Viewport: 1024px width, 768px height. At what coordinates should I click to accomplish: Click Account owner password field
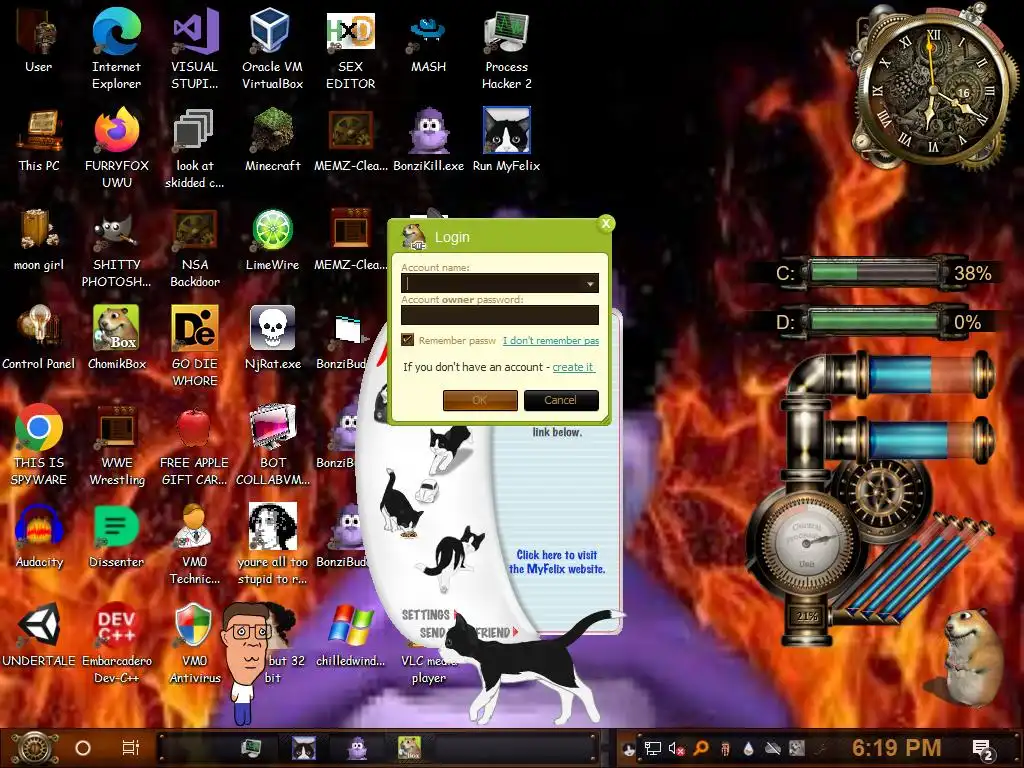pos(500,315)
